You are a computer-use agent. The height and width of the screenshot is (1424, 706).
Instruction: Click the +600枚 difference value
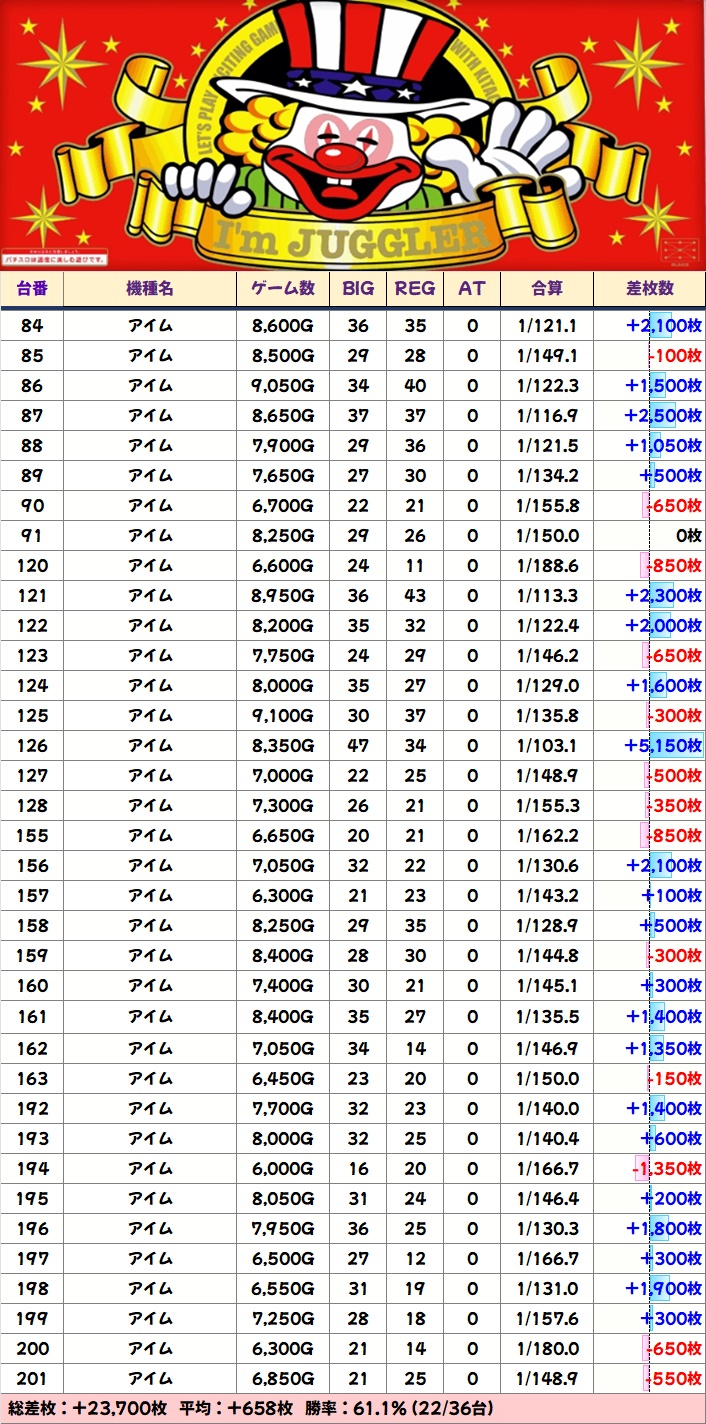coord(672,1138)
